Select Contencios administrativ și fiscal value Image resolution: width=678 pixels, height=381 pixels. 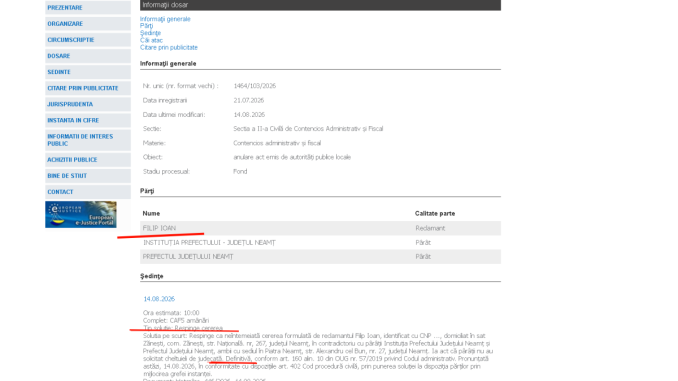click(x=277, y=143)
